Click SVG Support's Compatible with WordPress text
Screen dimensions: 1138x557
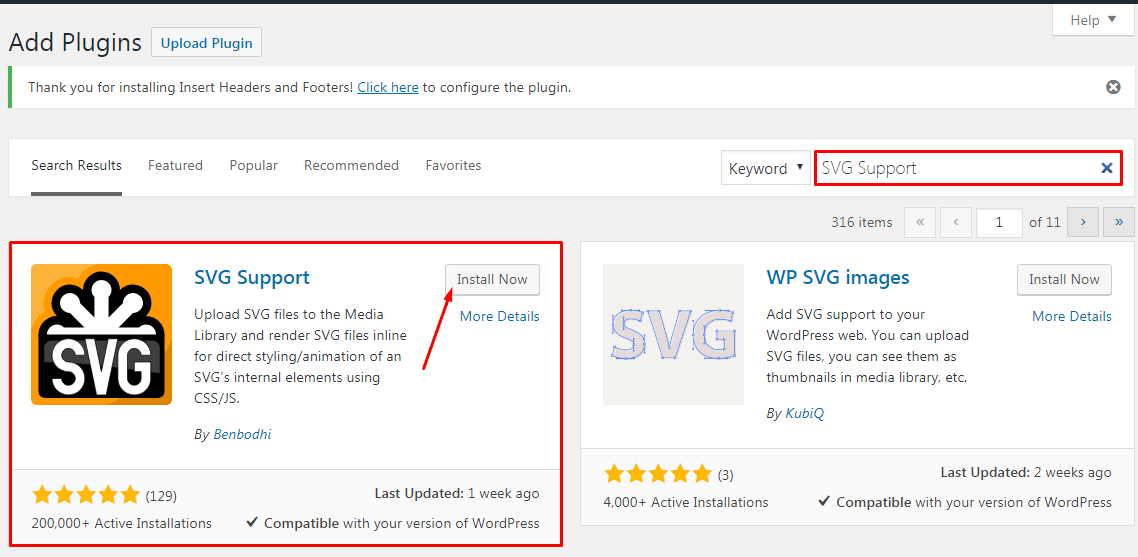(393, 523)
